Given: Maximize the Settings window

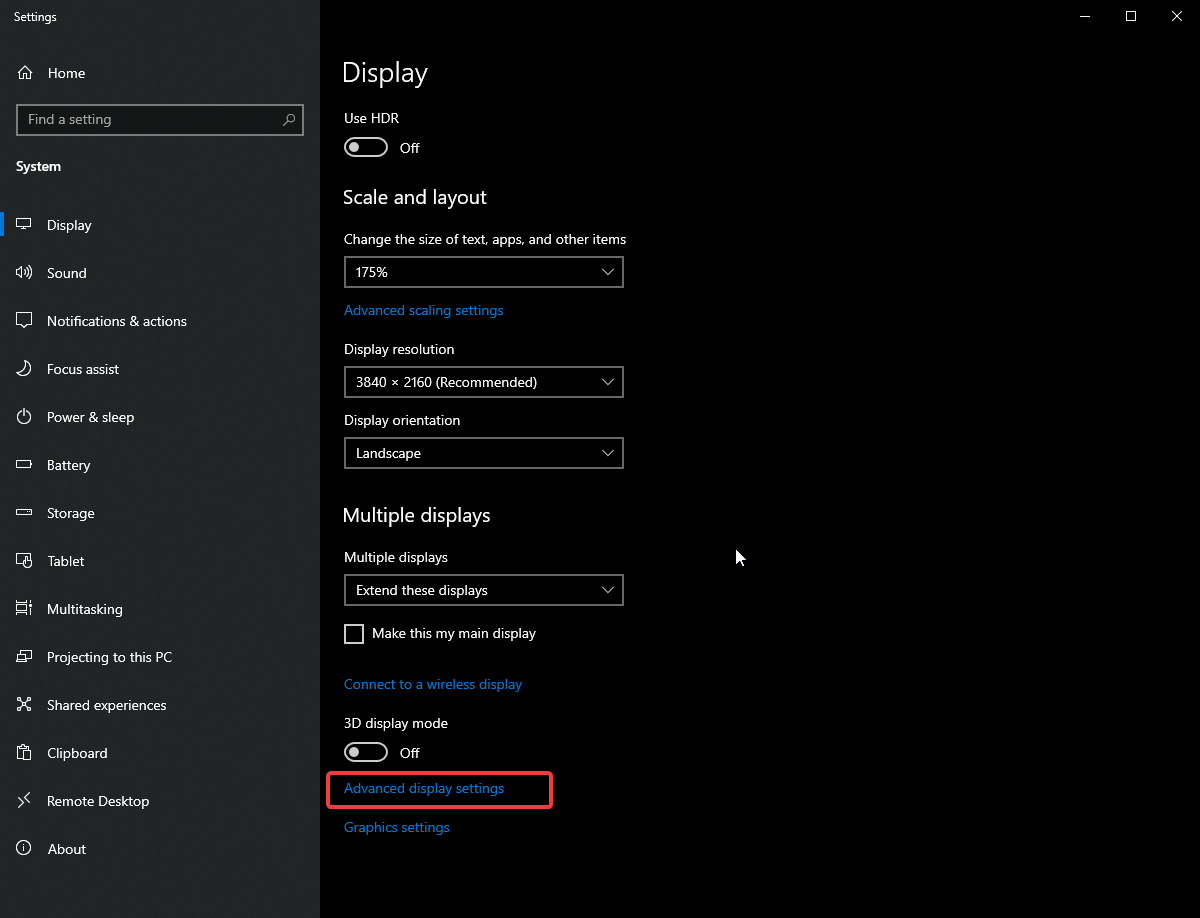Looking at the screenshot, I should tap(1131, 16).
